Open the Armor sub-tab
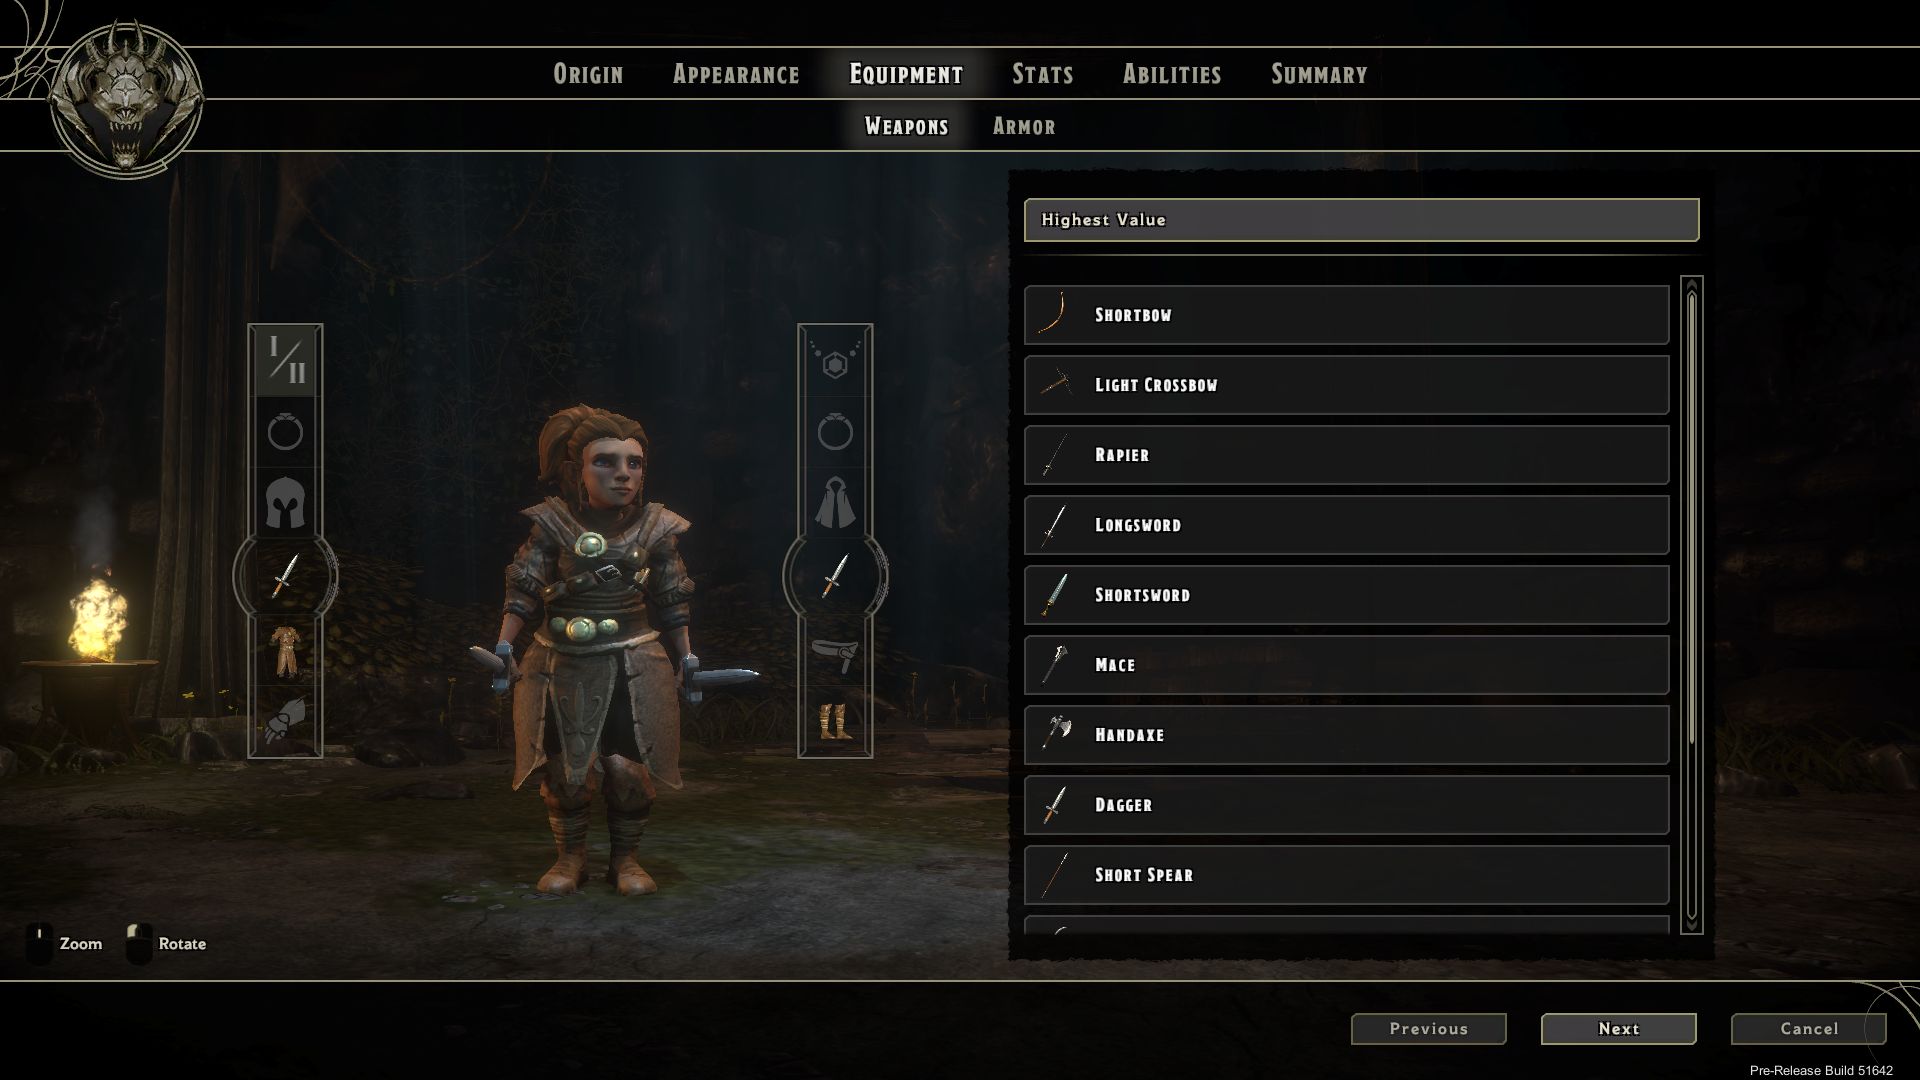The width and height of the screenshot is (1920, 1080). pos(1024,126)
